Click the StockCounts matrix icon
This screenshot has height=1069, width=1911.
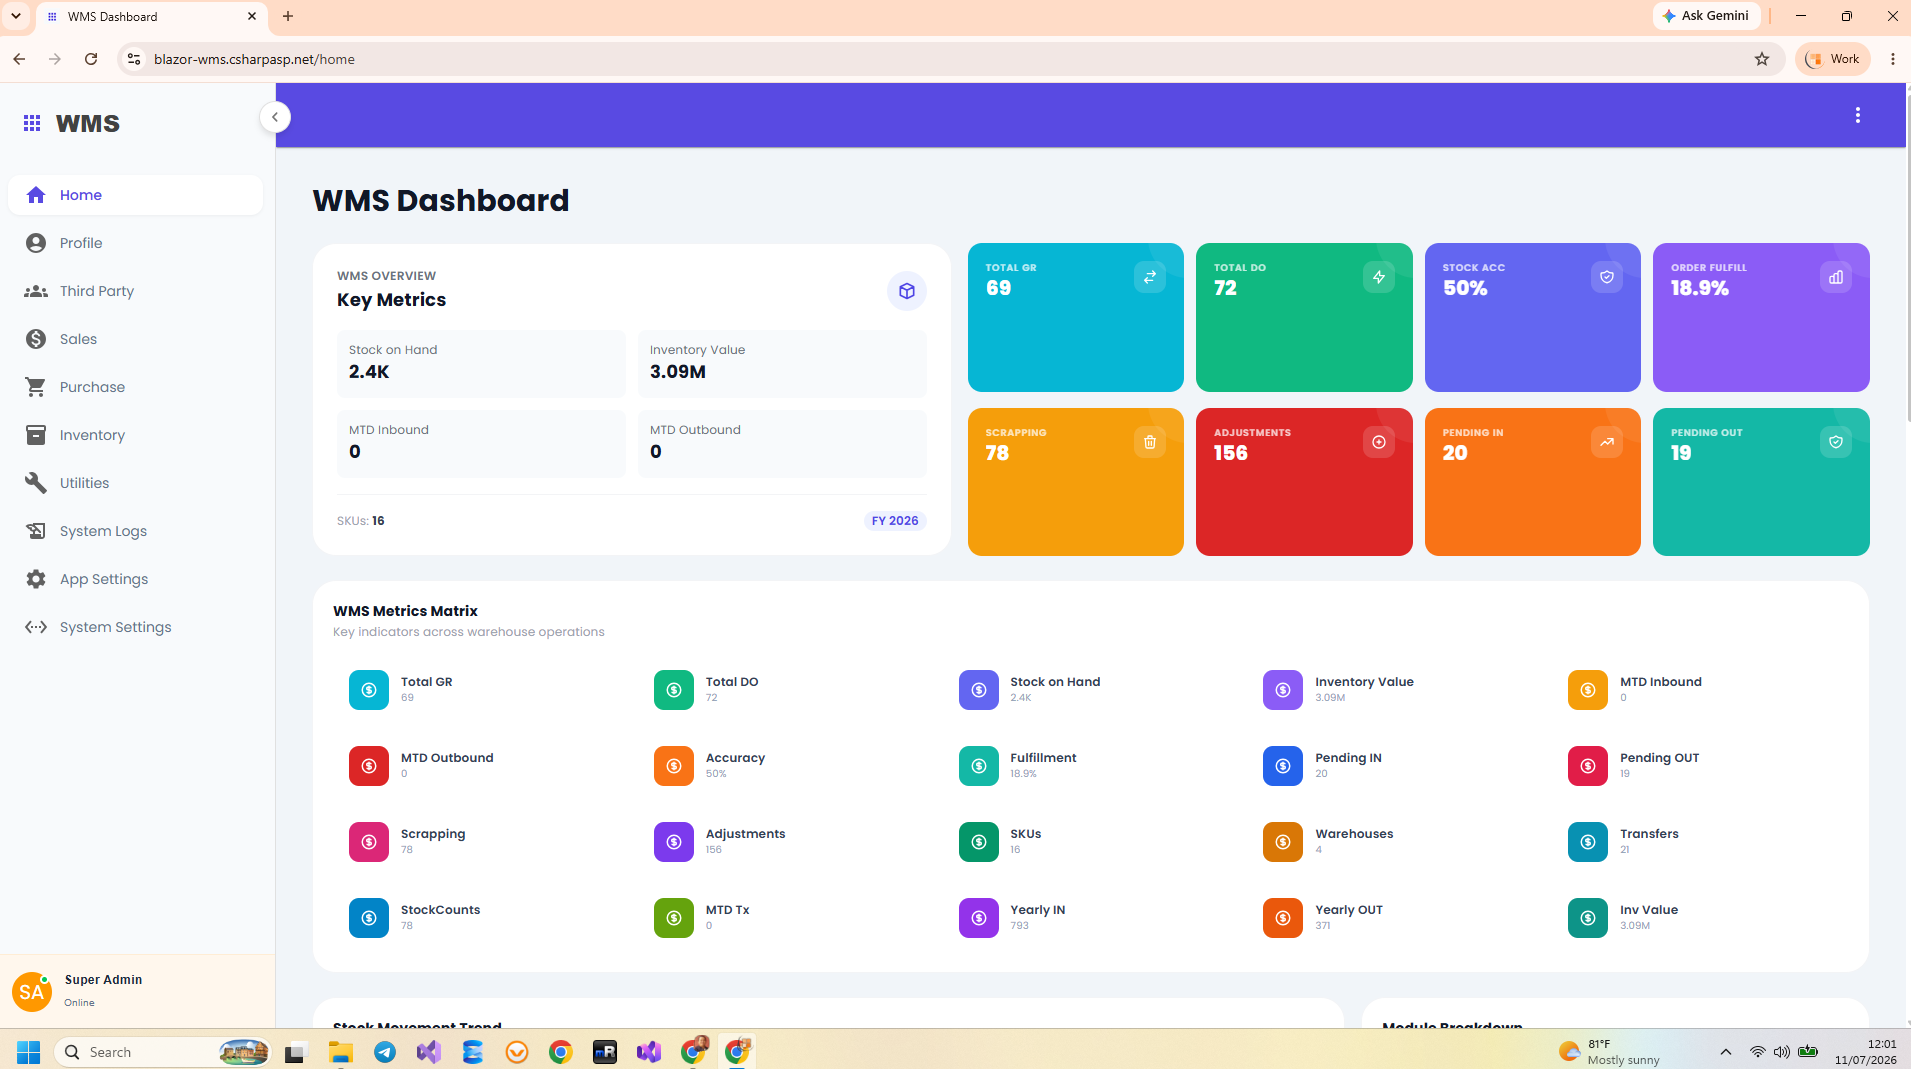pos(369,918)
